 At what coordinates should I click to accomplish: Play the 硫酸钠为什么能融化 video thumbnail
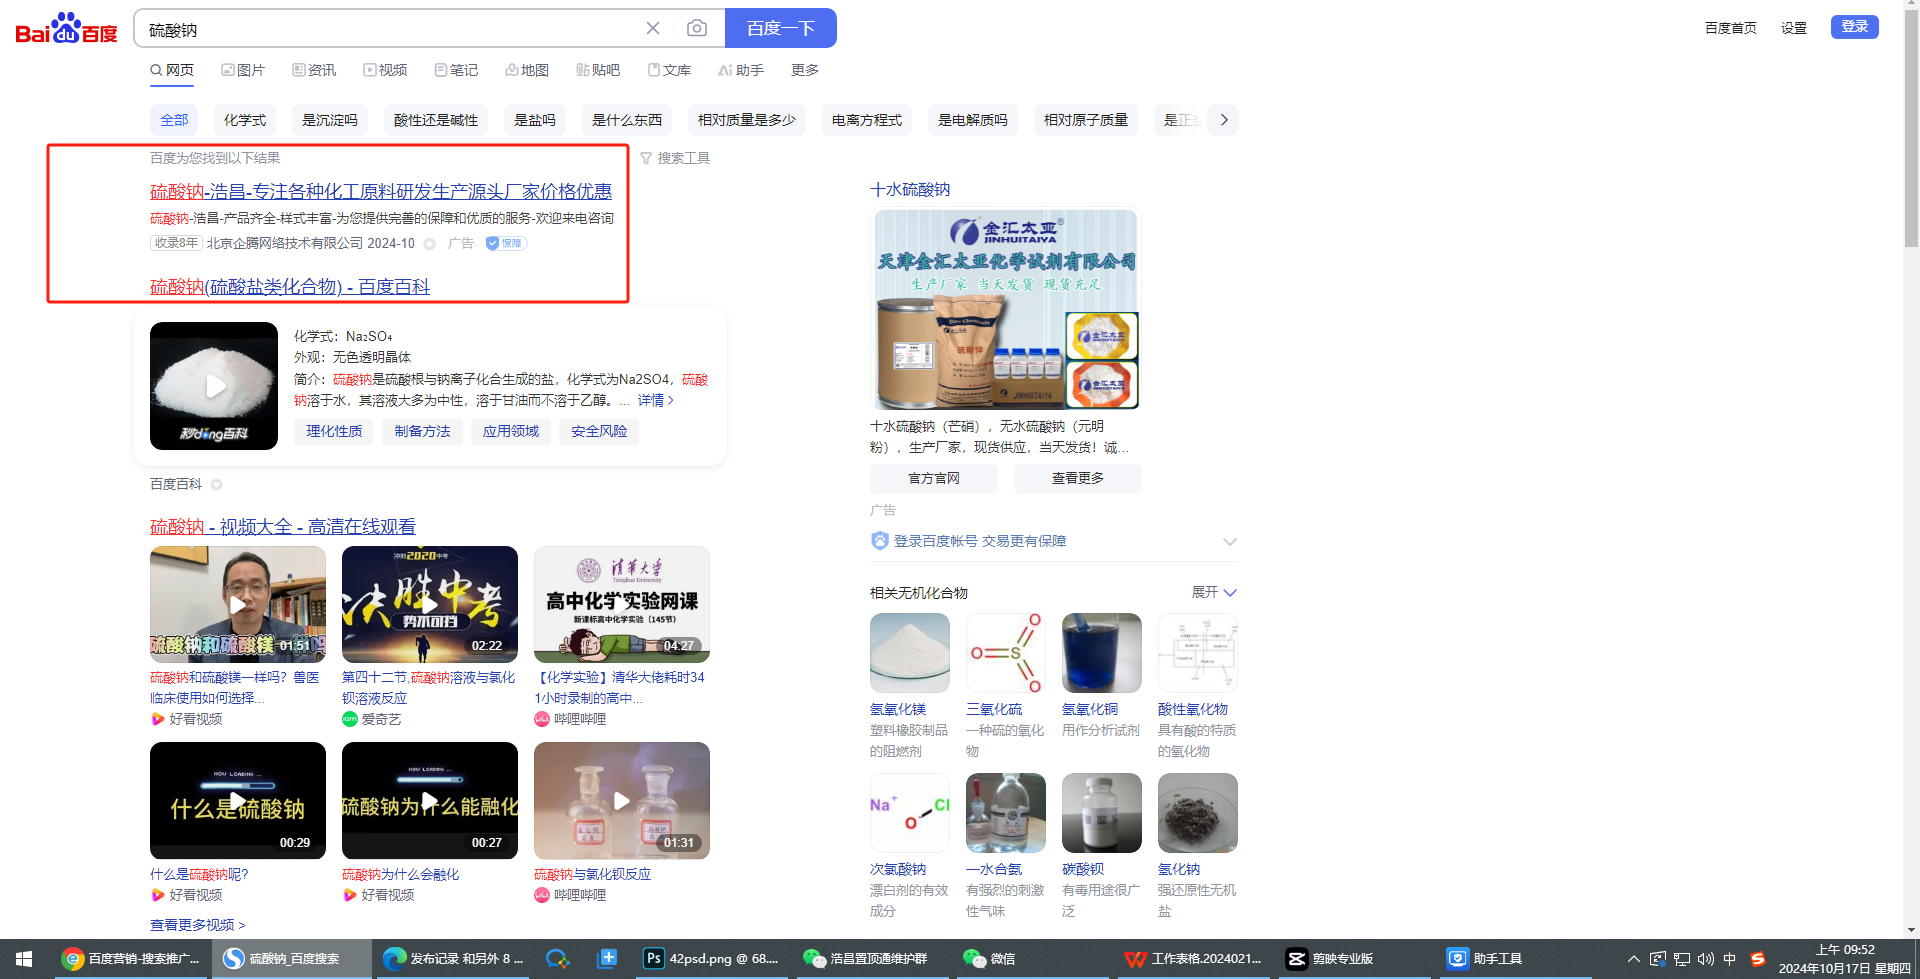430,800
